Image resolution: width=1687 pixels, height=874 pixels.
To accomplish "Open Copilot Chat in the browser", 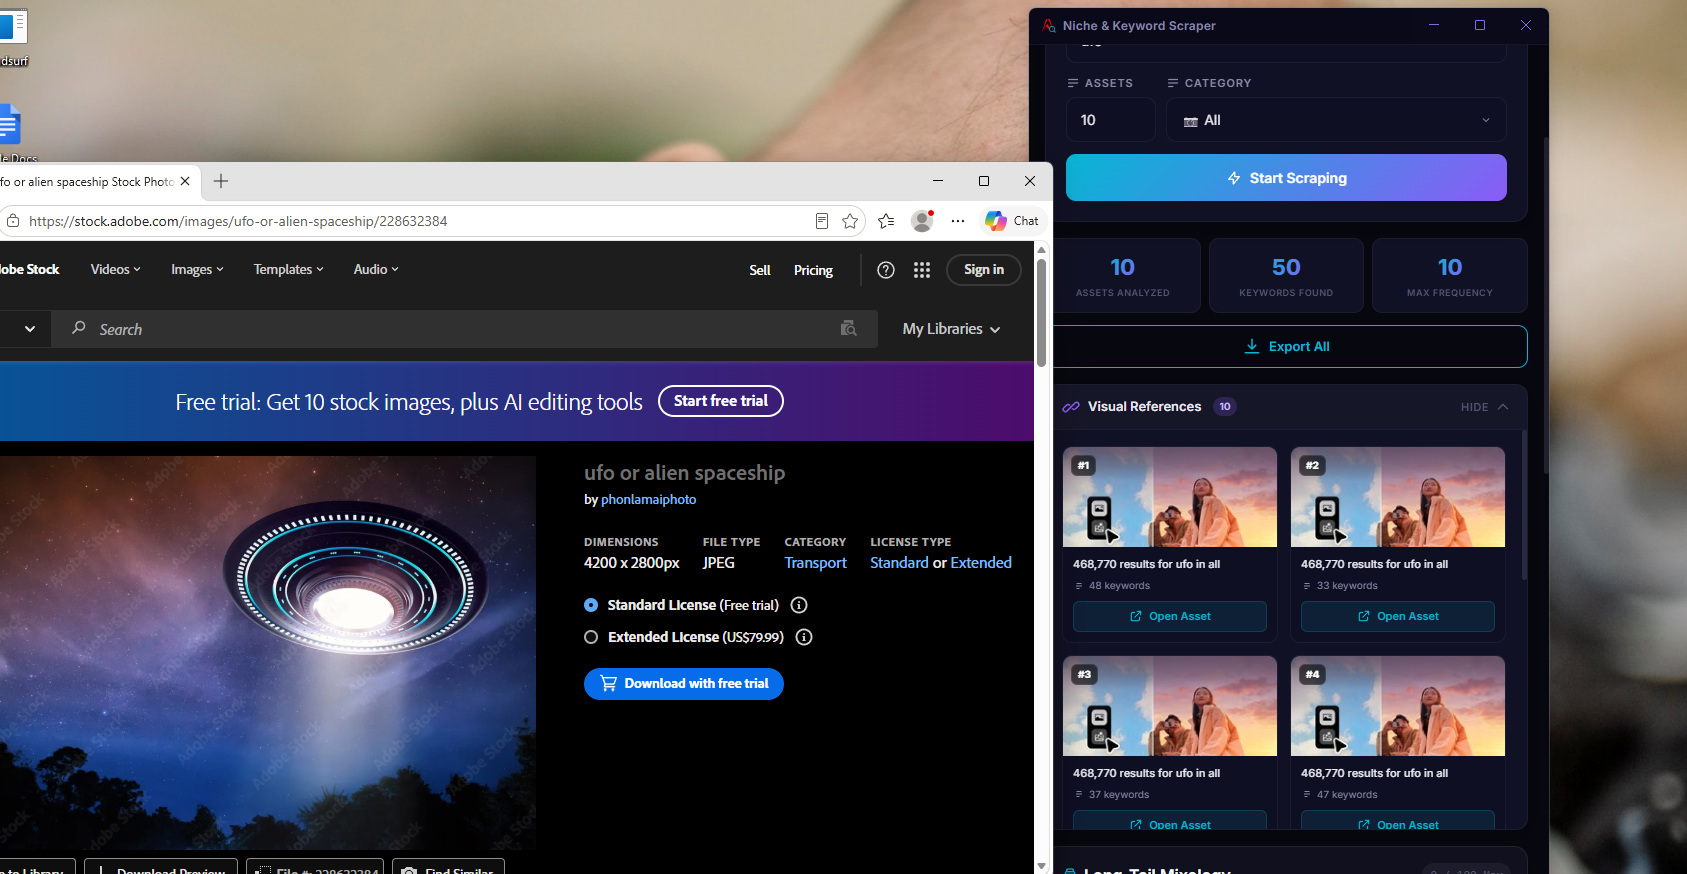I will pos(1012,221).
